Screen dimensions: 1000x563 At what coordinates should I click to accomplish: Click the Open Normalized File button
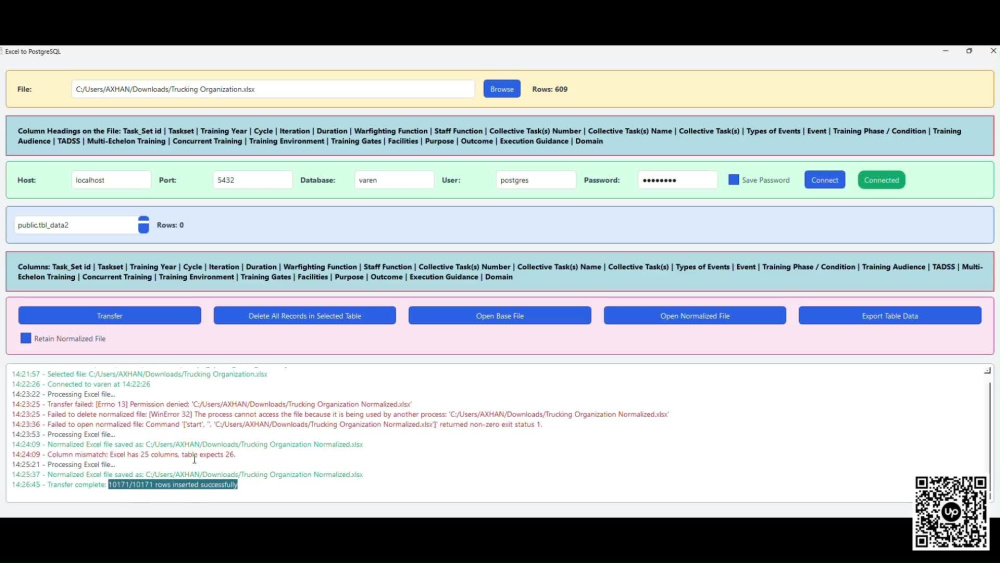[695, 316]
